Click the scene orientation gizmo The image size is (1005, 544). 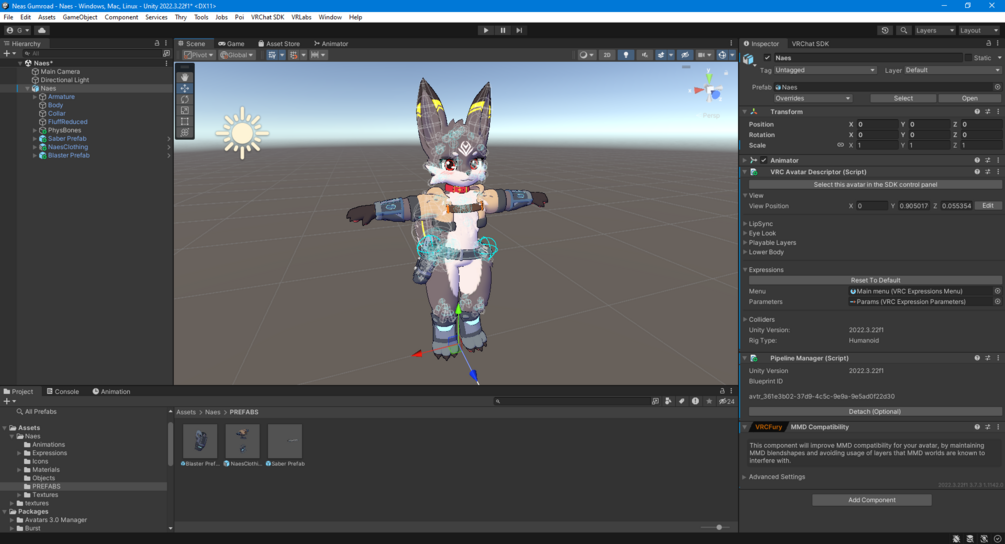coord(708,90)
